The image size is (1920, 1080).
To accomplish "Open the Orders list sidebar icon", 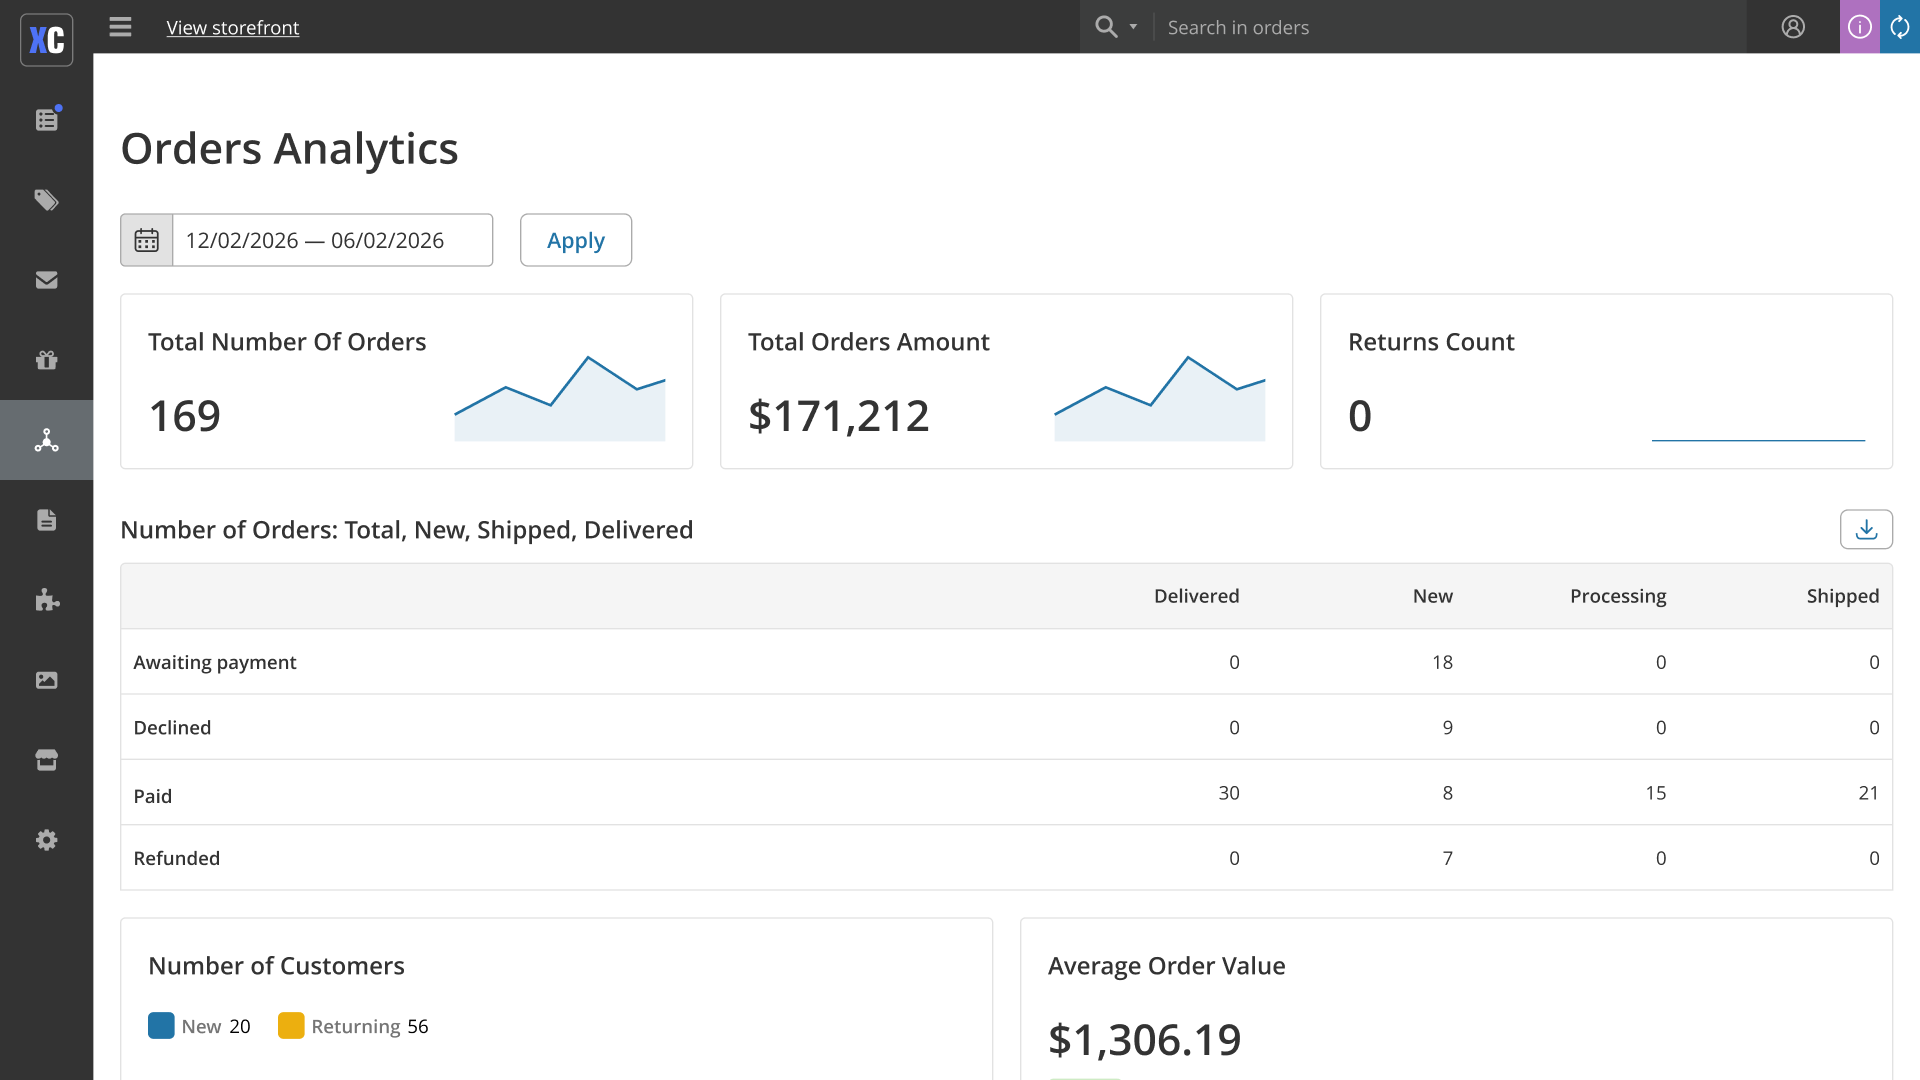I will pyautogui.click(x=47, y=120).
